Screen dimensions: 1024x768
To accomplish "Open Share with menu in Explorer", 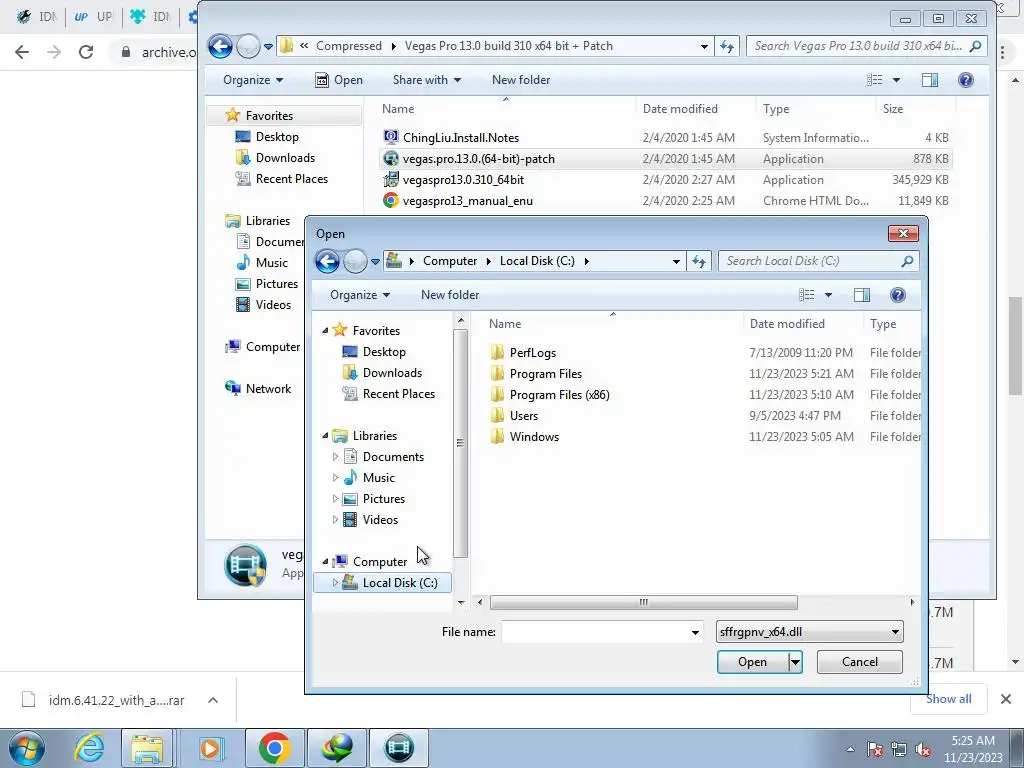I will point(426,80).
